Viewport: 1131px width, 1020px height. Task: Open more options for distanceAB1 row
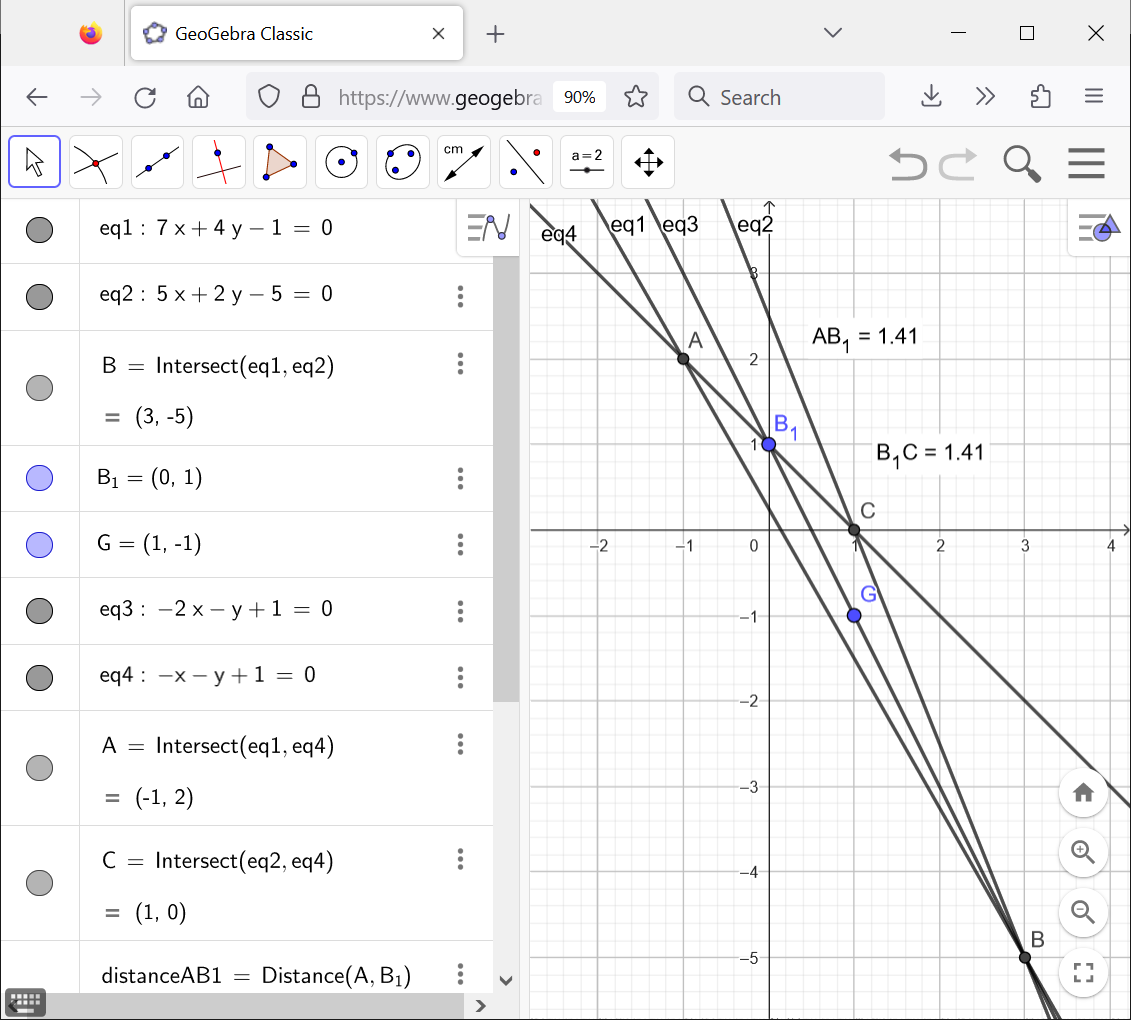(x=460, y=974)
